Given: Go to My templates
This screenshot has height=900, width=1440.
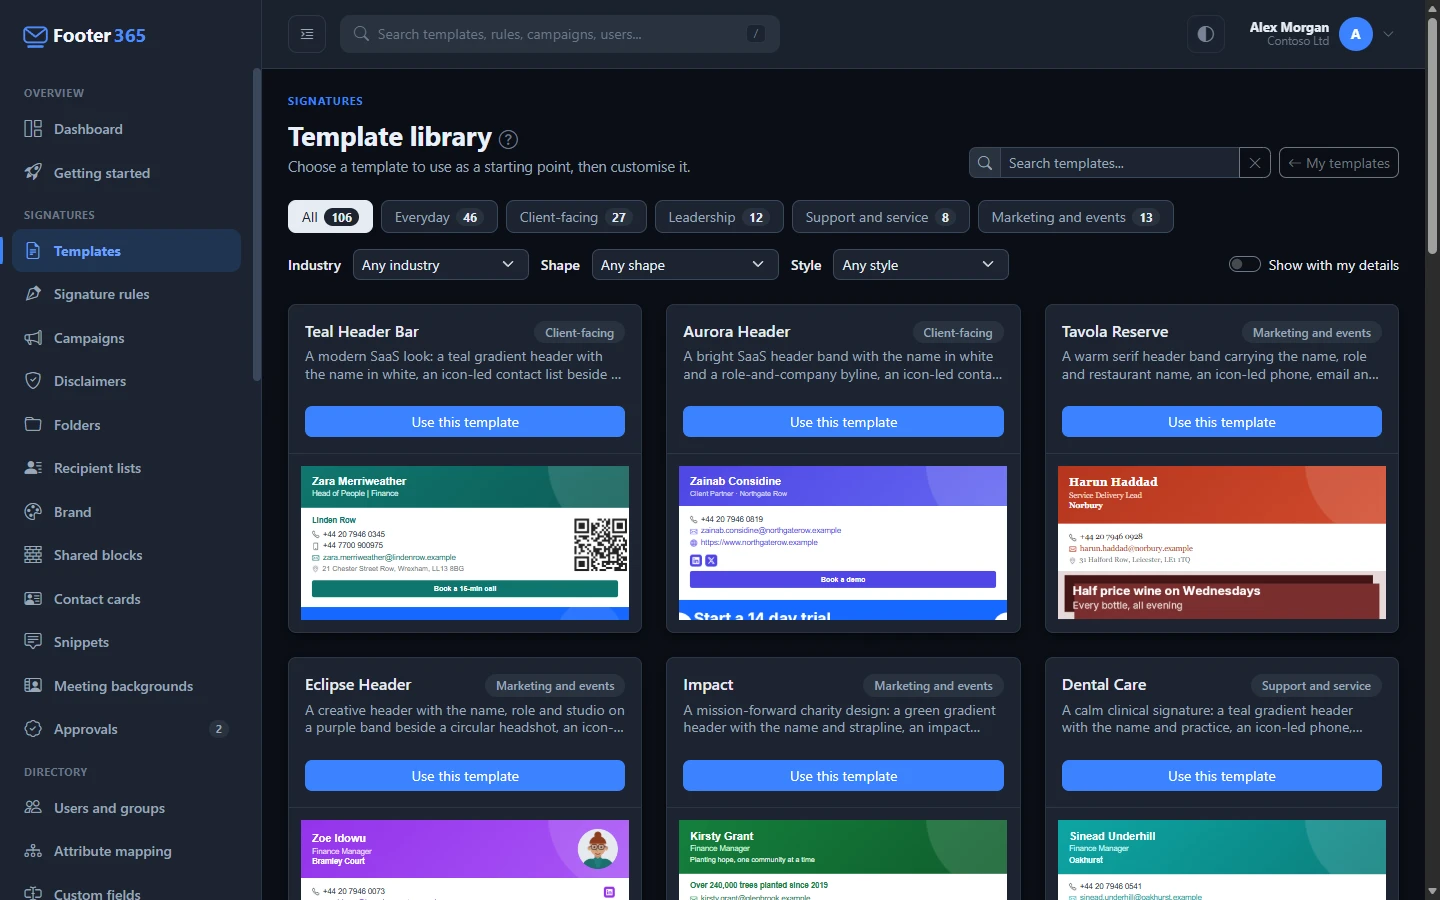Looking at the screenshot, I should 1339,163.
